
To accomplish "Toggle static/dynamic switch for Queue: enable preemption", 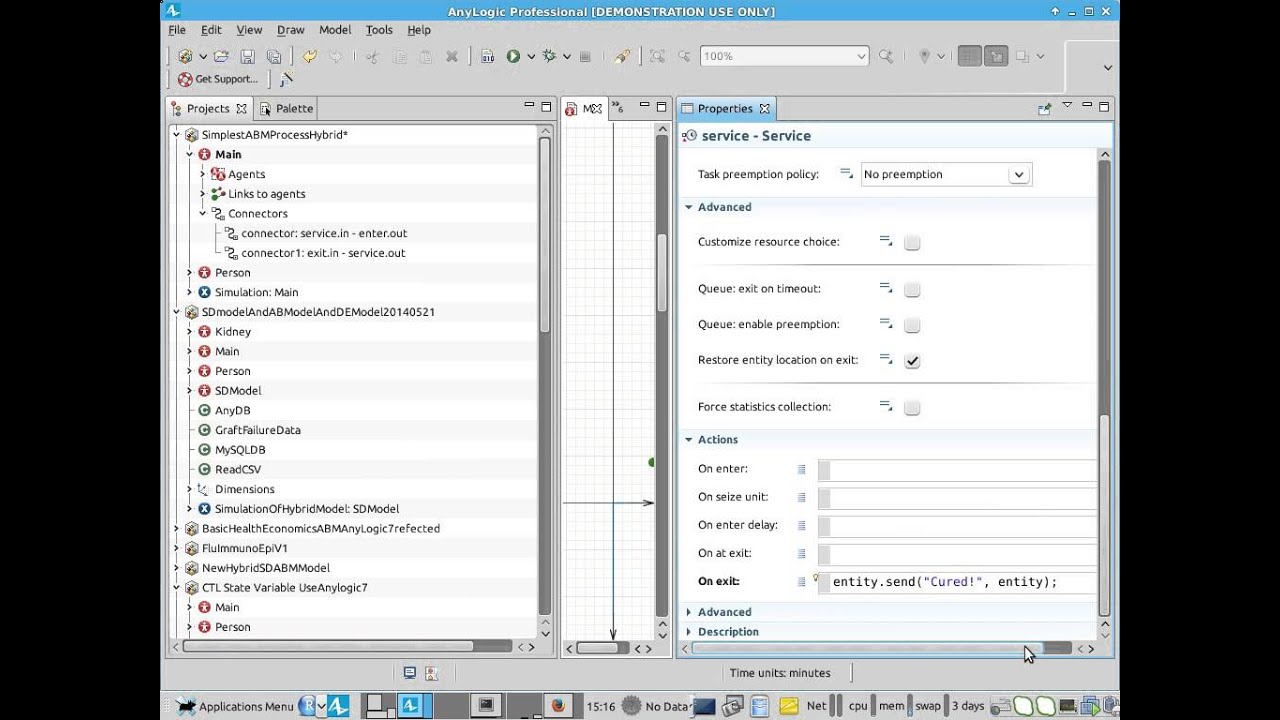I will coord(886,324).
